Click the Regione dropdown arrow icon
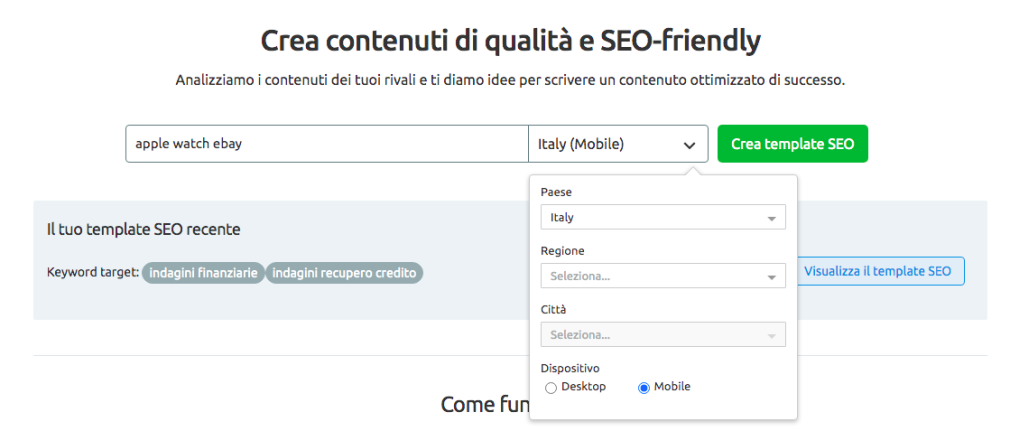Viewport: 1010px width, 431px height. 772,277
